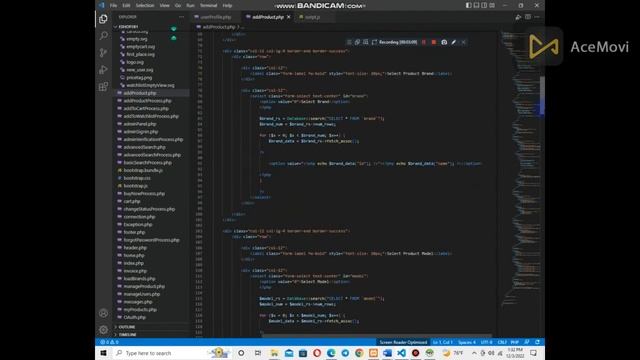
Task: Click the PHP language mode indicator
Action: (x=515, y=342)
